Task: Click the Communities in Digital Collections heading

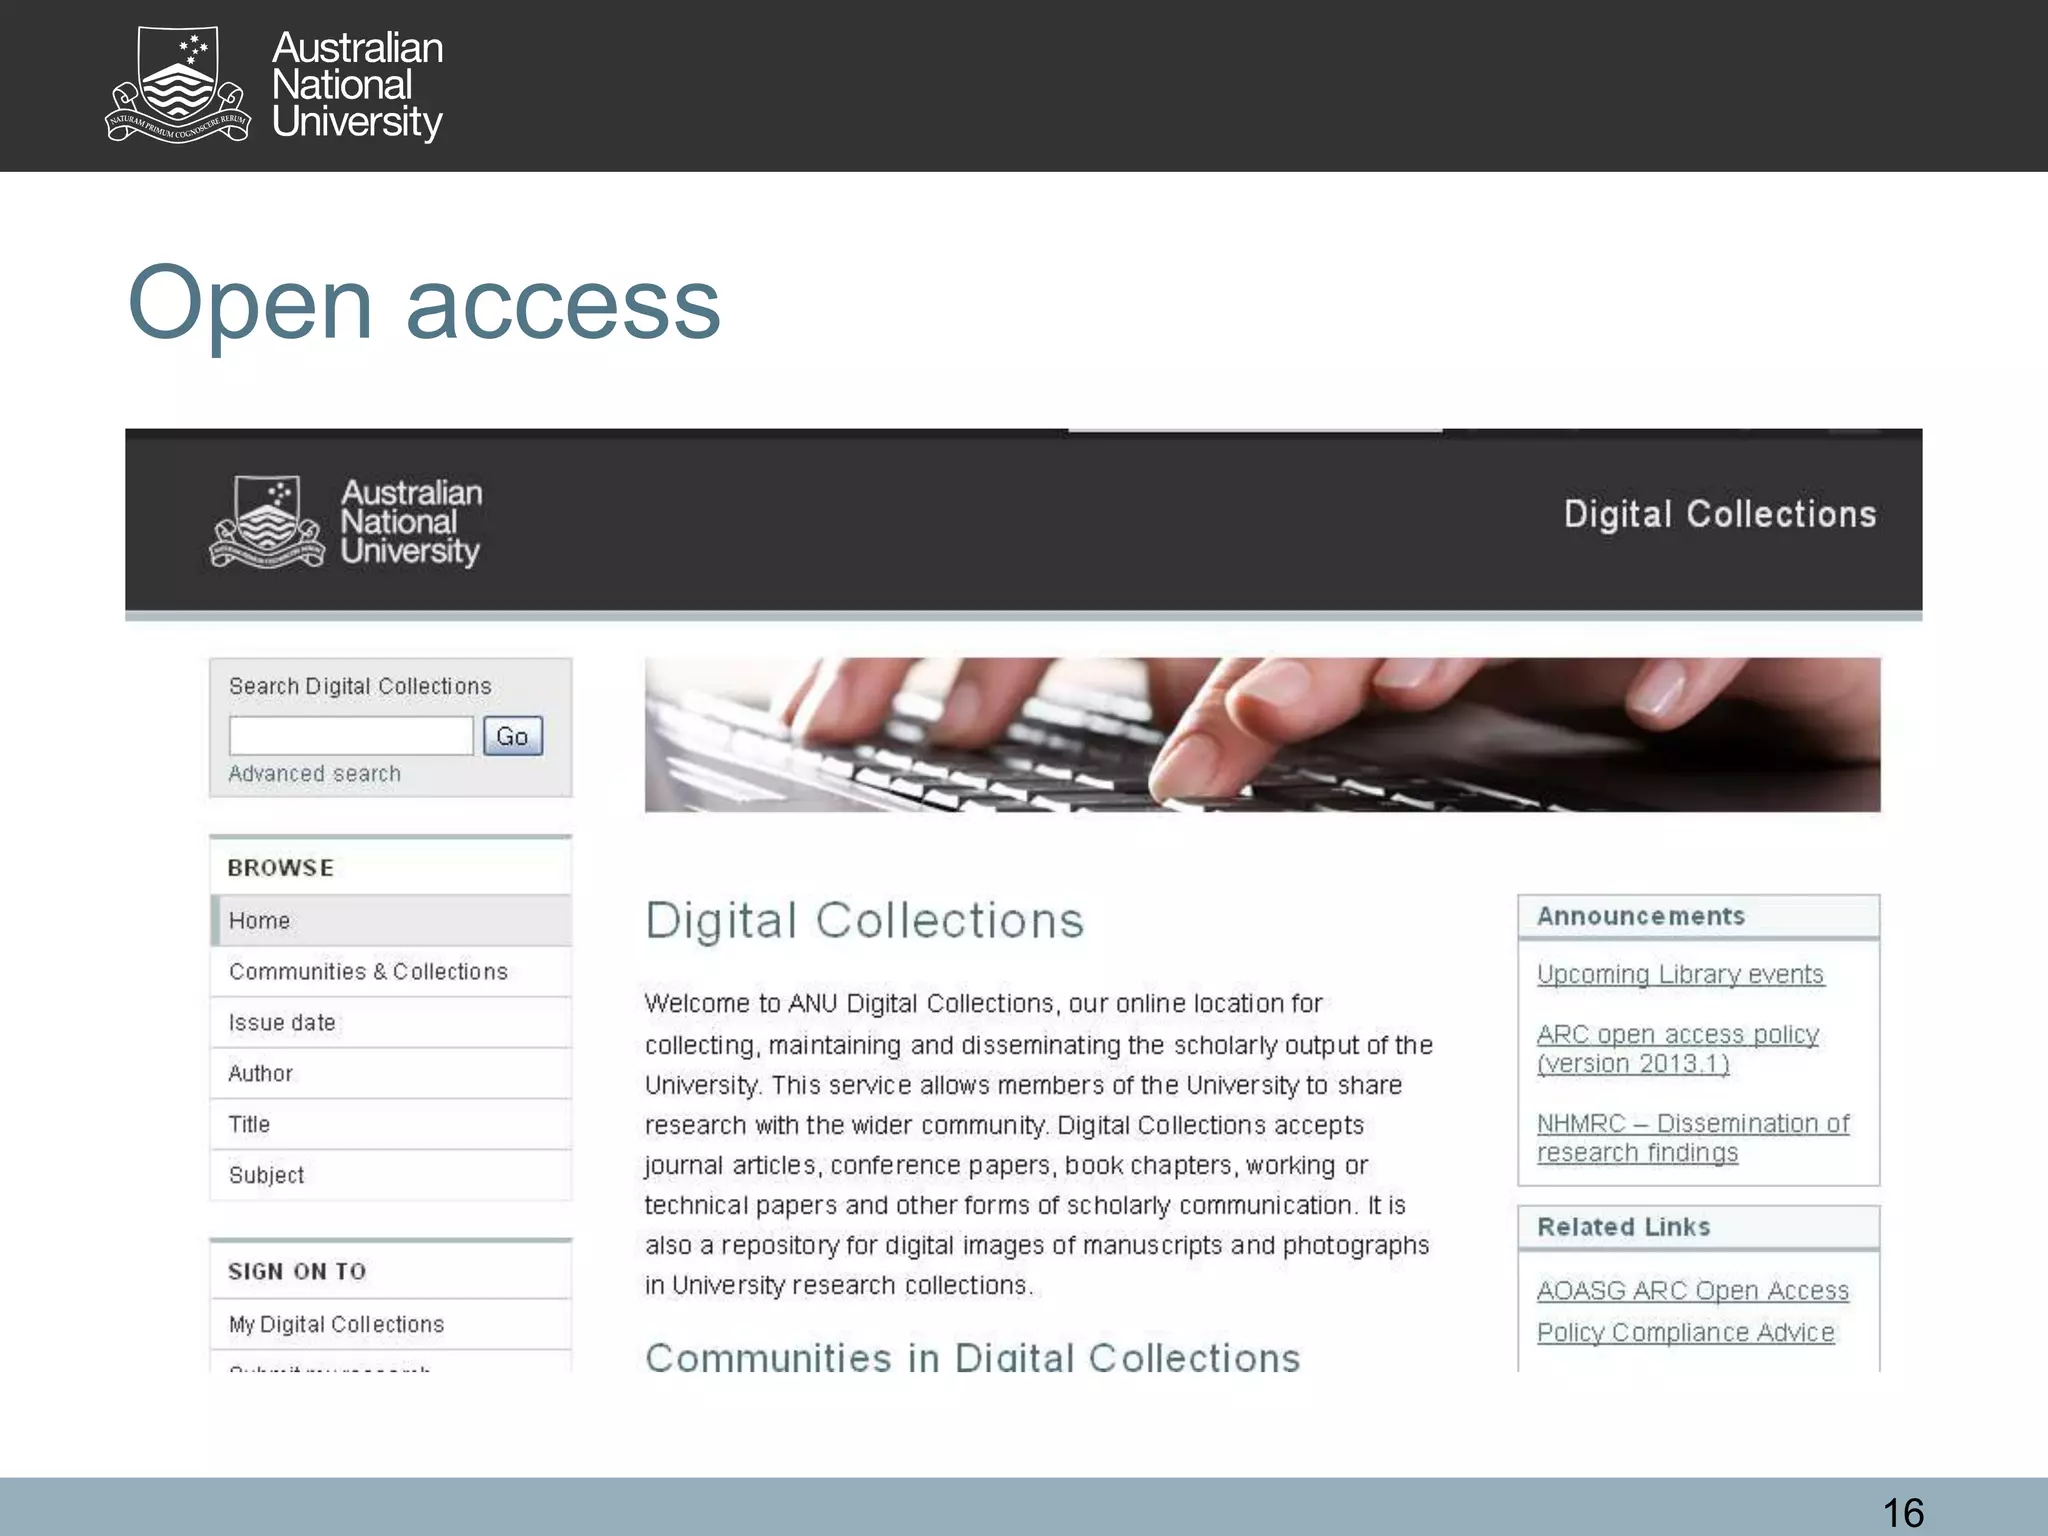Action: [972, 1357]
